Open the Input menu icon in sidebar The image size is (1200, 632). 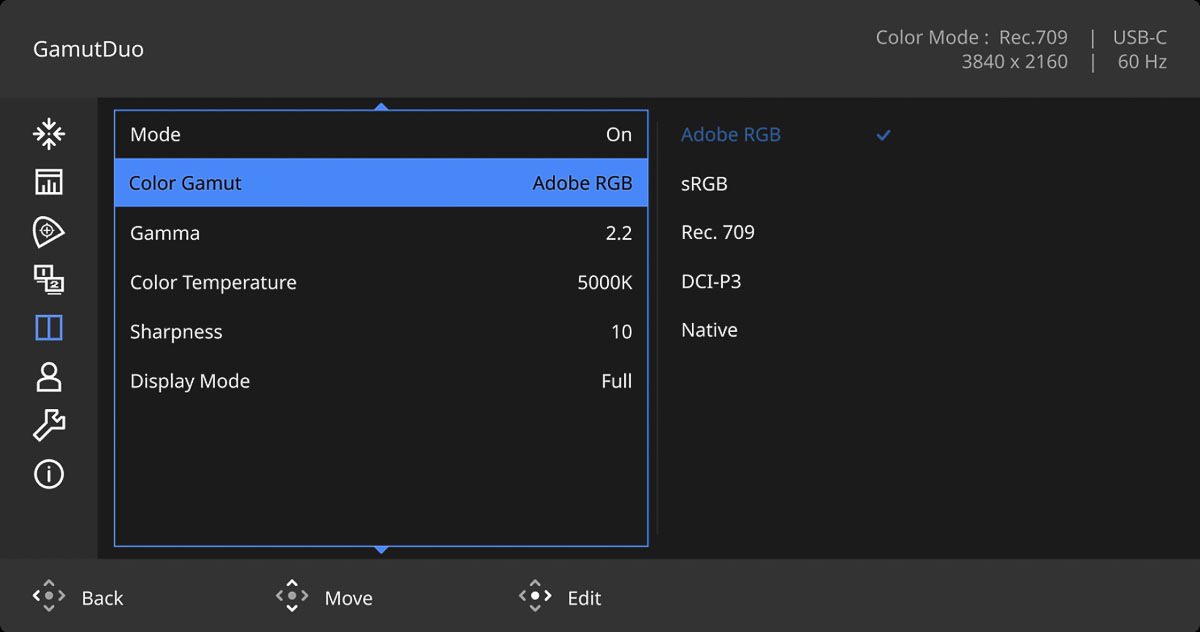[x=48, y=133]
